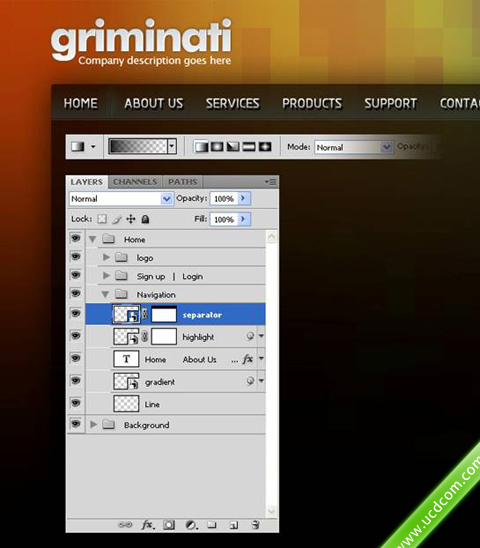Image resolution: width=480 pixels, height=548 pixels.
Task: Create a new group folder icon
Action: pyautogui.click(x=212, y=525)
